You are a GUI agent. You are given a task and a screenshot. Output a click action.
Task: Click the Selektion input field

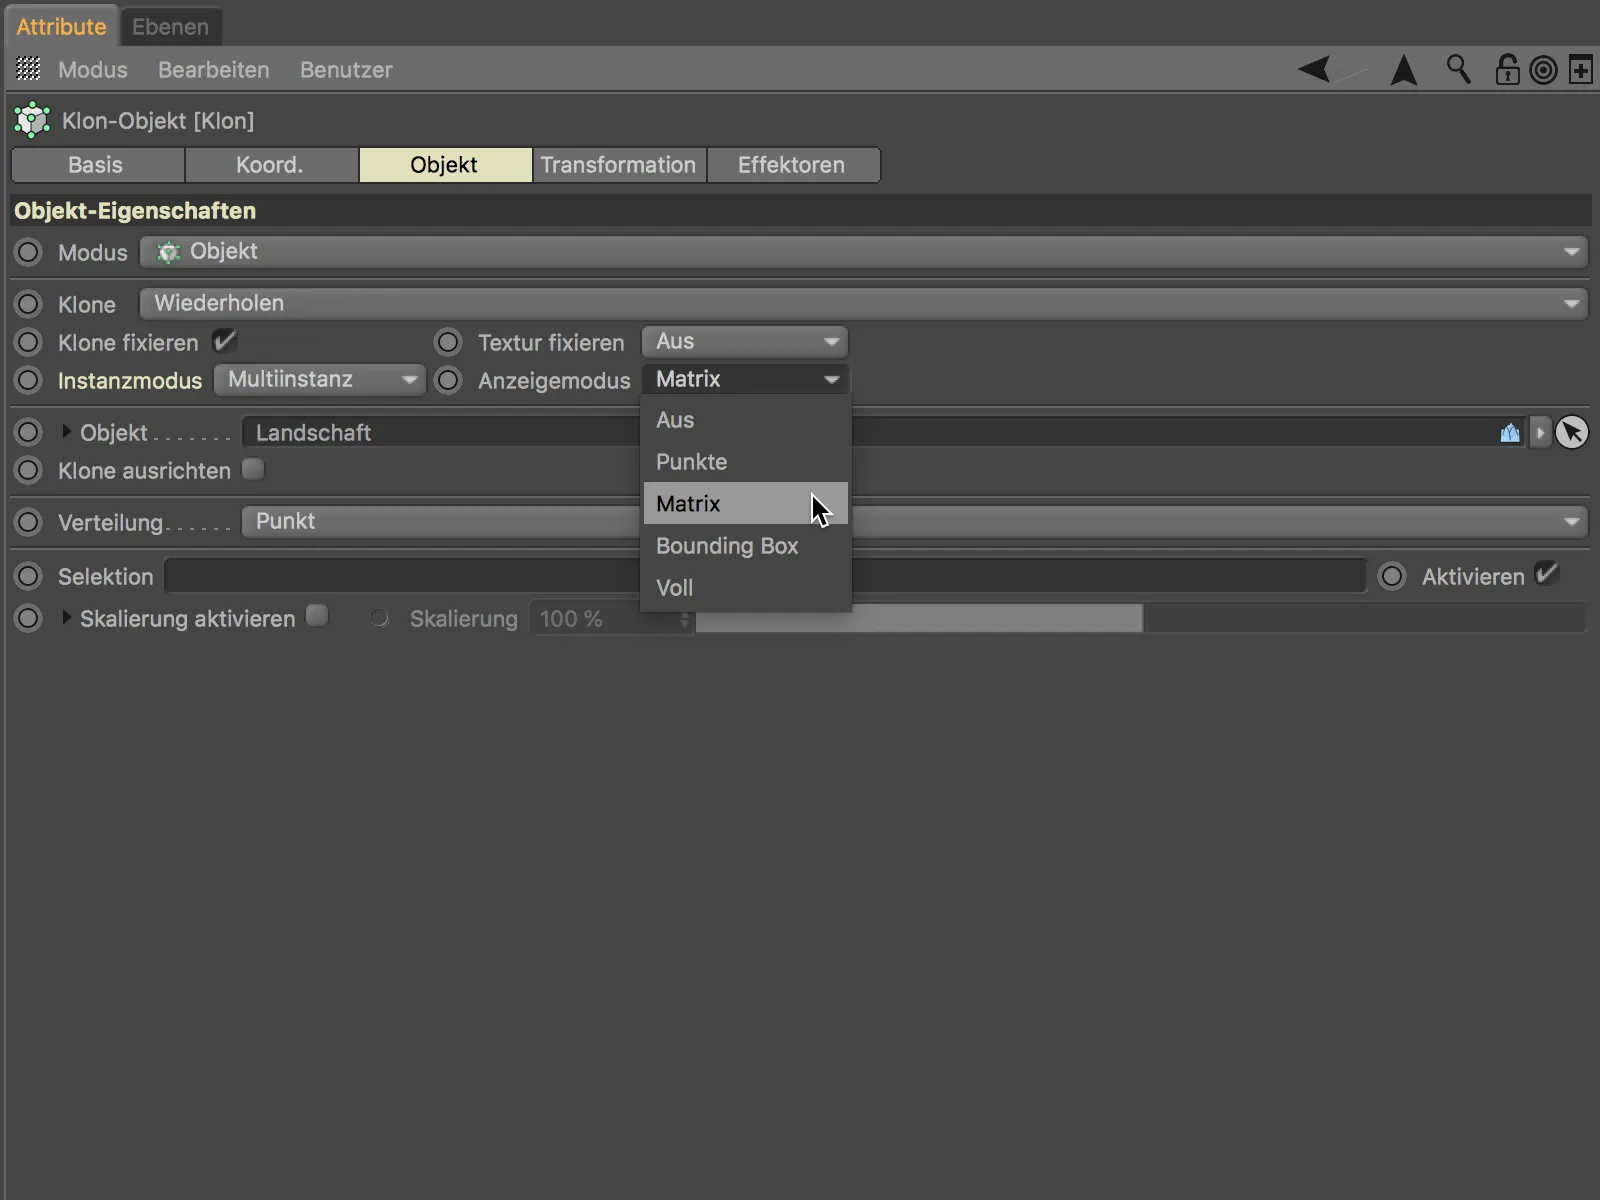click(x=765, y=576)
